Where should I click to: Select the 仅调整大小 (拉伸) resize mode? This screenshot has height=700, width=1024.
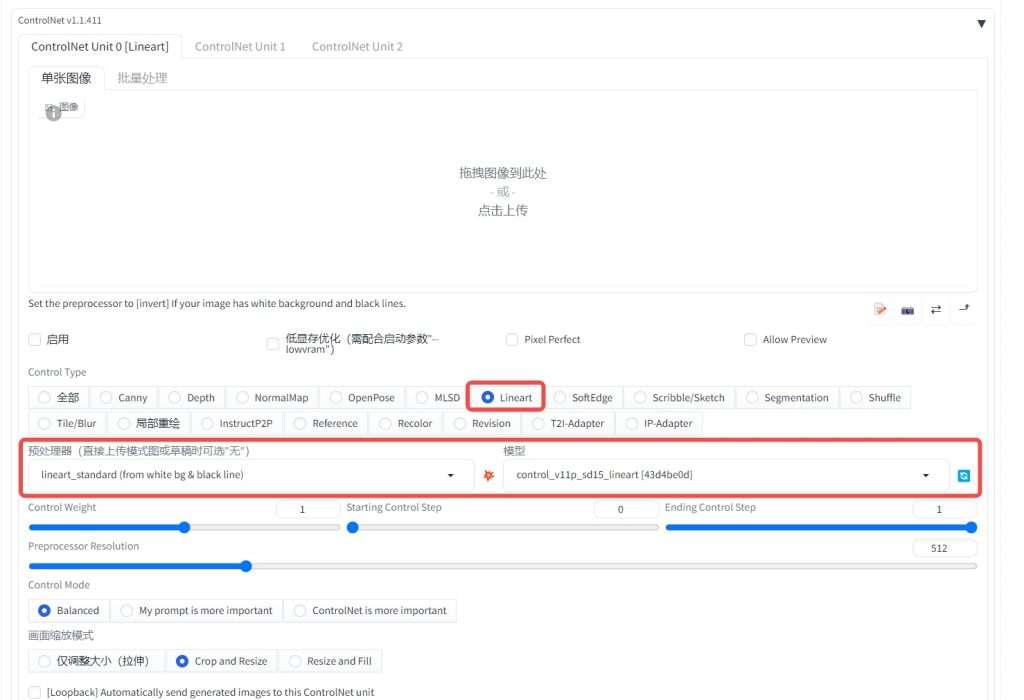pyautogui.click(x=96, y=661)
